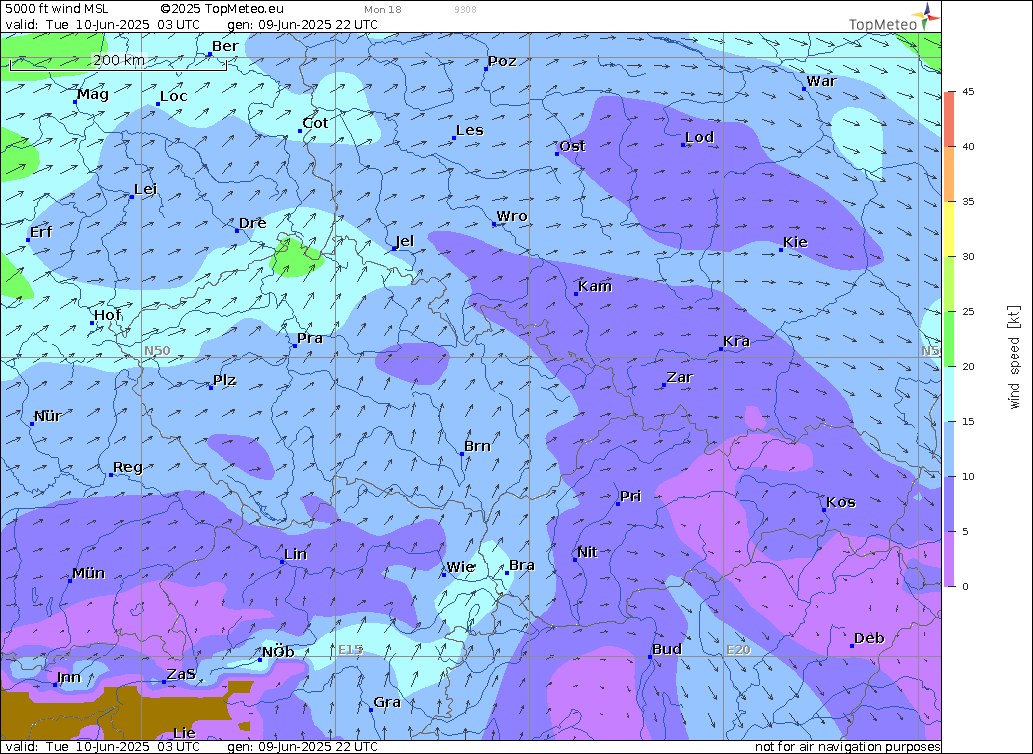Screen dimensions: 1033x754
Task: Click the 'Brn' city label
Action: coord(477,446)
